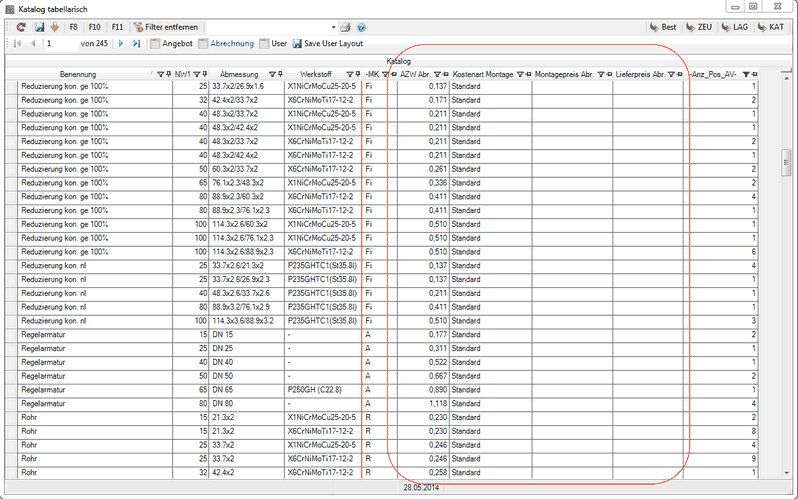Viewport: 798px width, 499px height.
Task: Click the save disk icon
Action: tap(38, 27)
